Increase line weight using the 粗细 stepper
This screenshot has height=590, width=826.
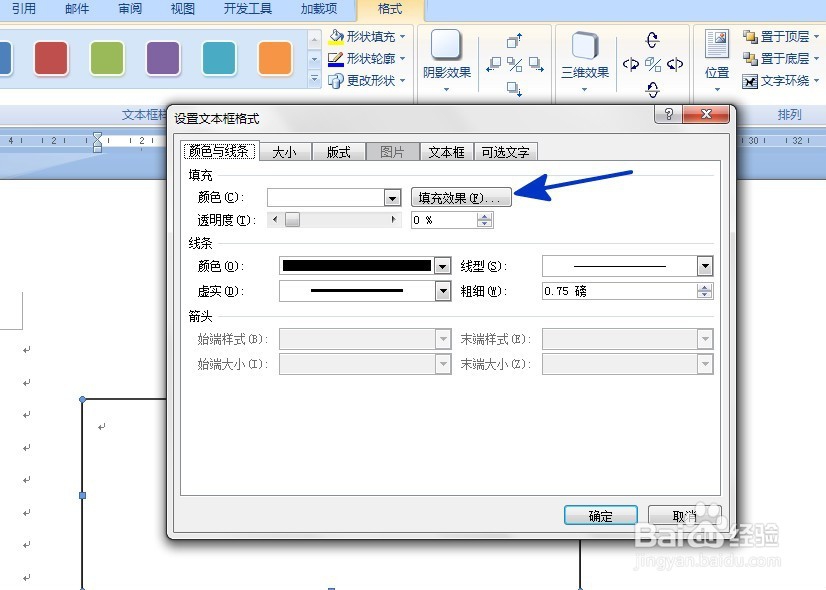(705, 287)
